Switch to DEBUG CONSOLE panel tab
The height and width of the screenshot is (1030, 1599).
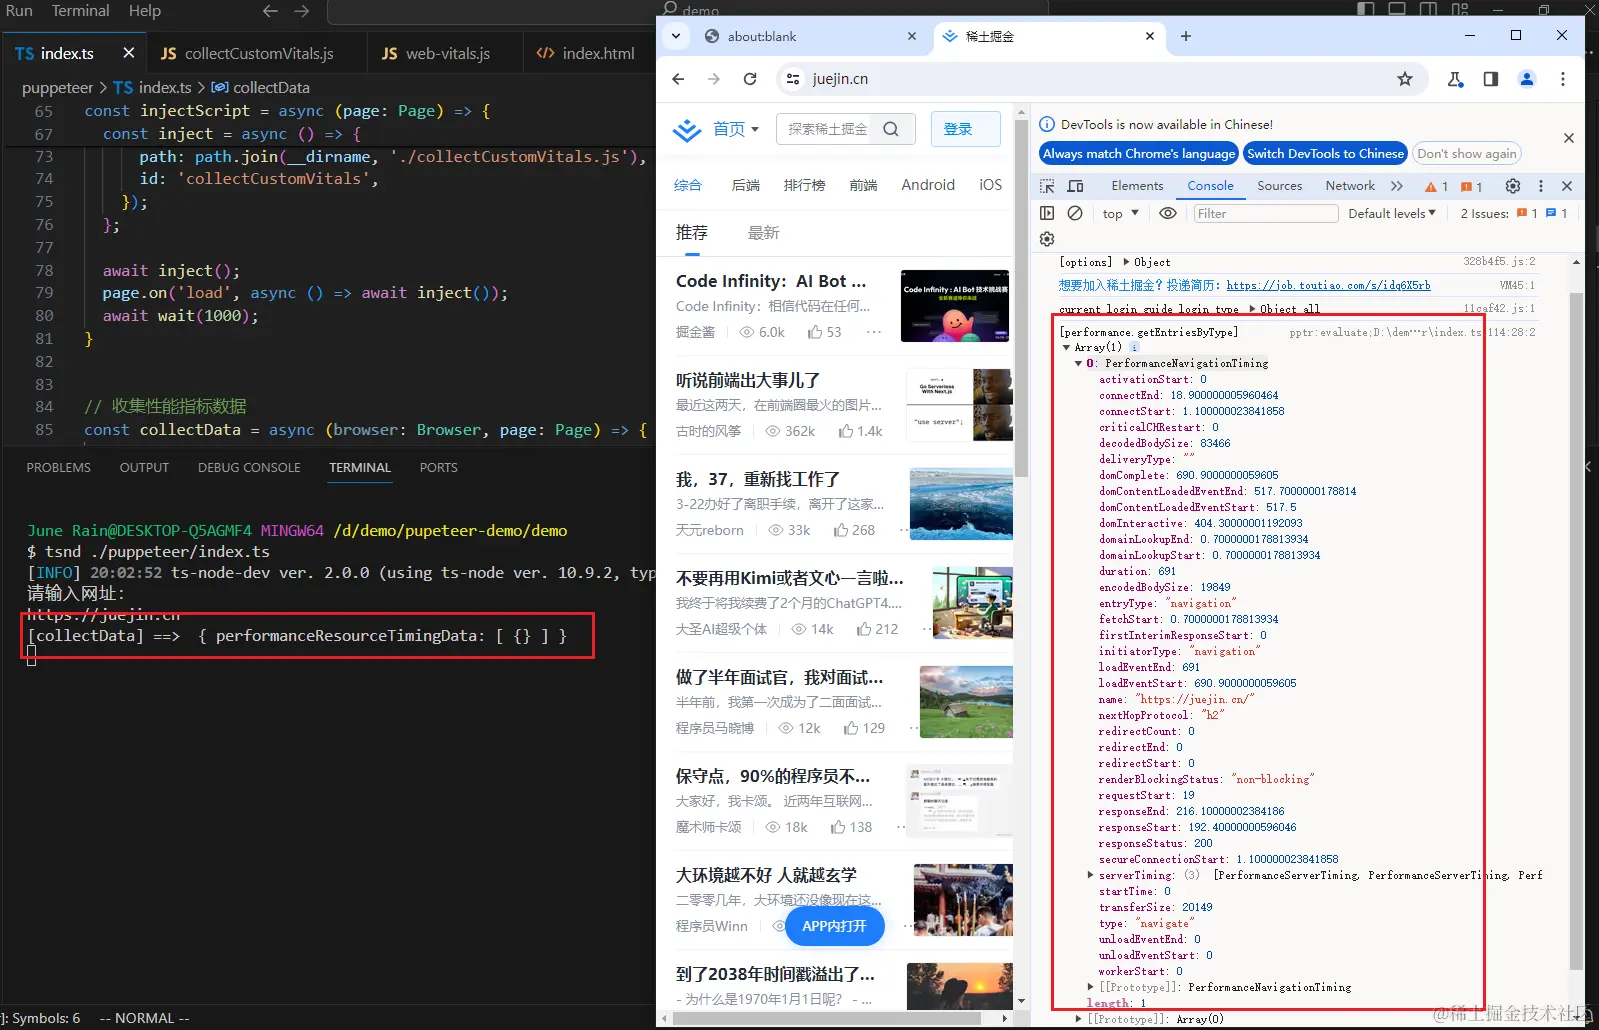249,468
